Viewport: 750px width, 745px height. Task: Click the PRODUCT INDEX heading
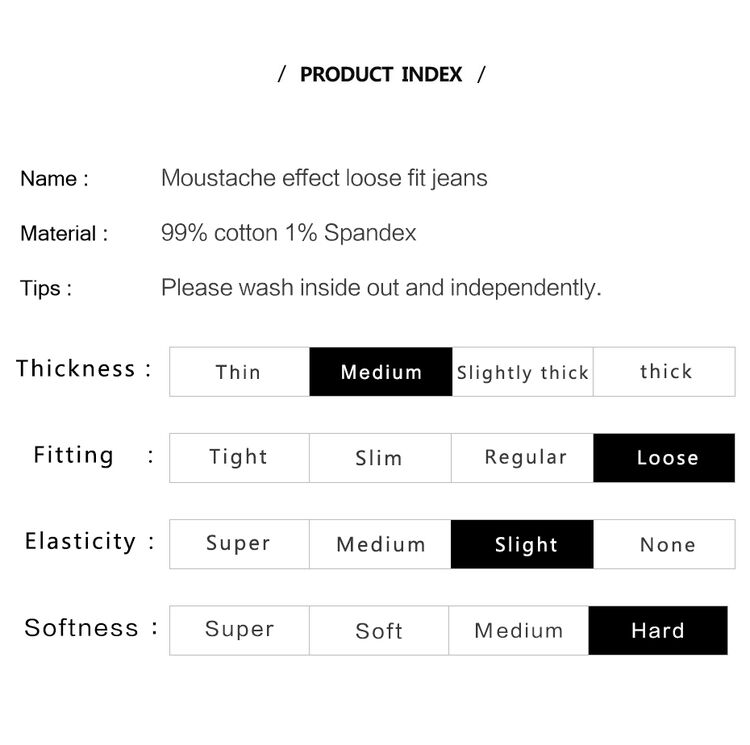pos(381,74)
